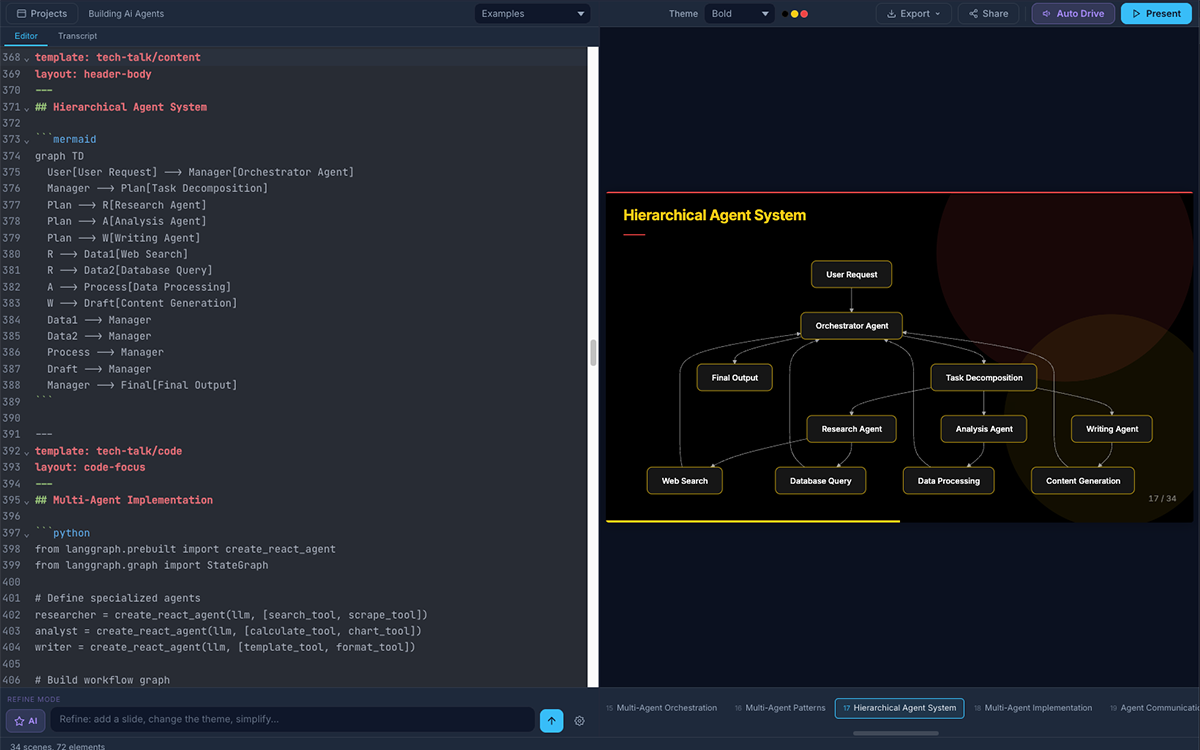The image size is (1200, 750).
Task: Click the Data Processing node
Action: point(949,481)
